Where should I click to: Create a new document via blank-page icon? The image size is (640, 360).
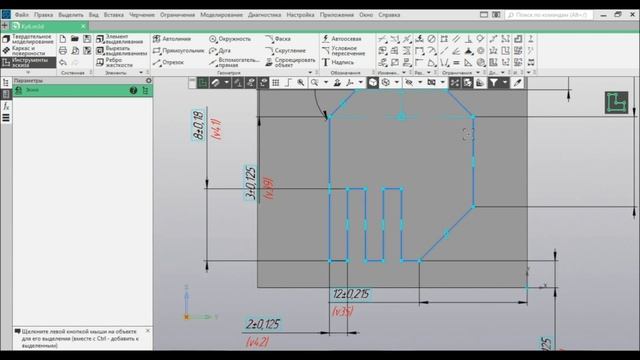coord(62,39)
